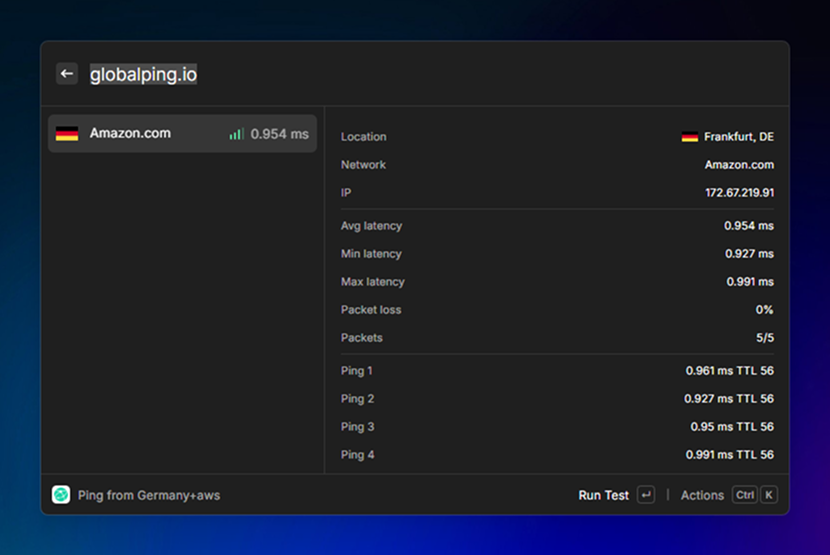The height and width of the screenshot is (555, 830).
Task: Click the Min latency label
Action: point(371,254)
